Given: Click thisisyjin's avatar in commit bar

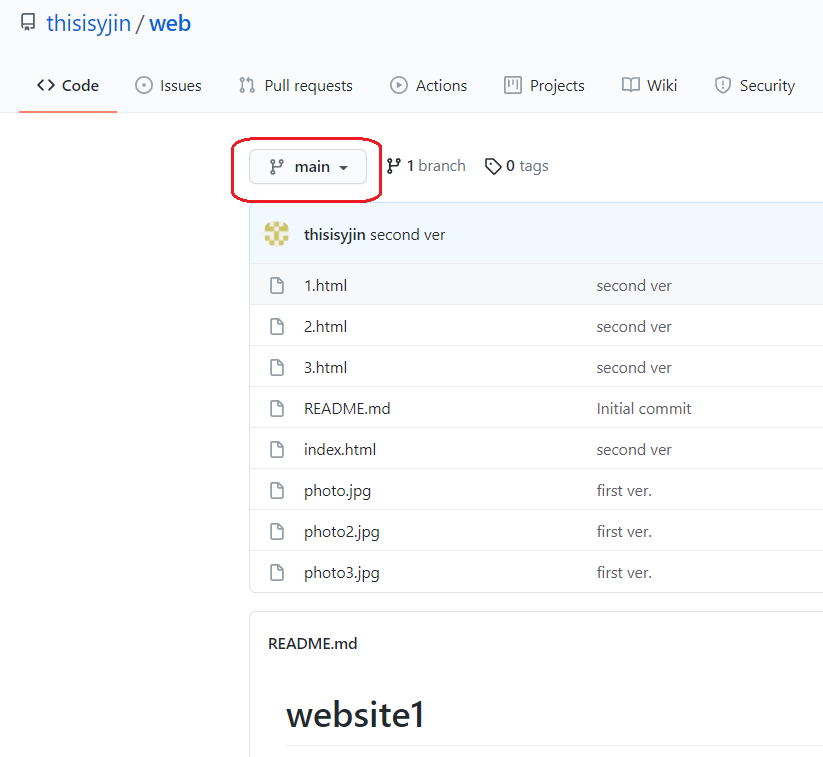Looking at the screenshot, I should (x=277, y=234).
